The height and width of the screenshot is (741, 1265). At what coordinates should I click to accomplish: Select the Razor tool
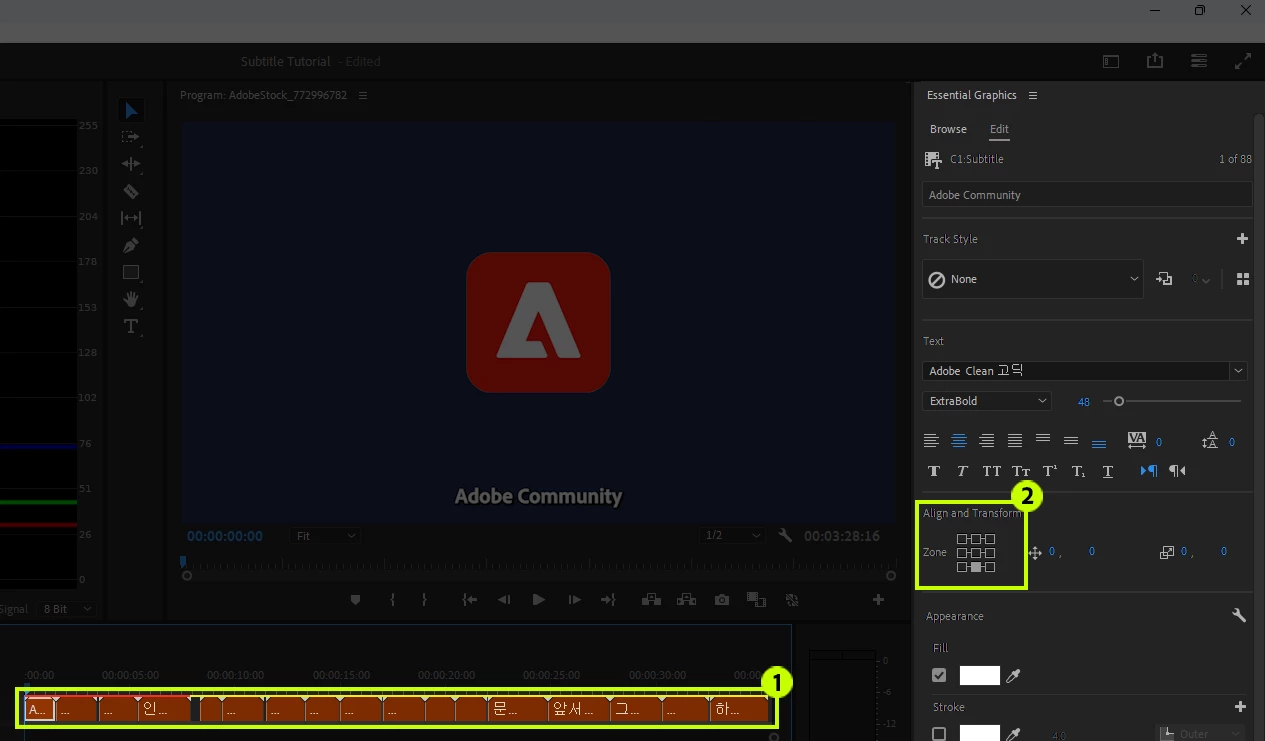point(131,191)
